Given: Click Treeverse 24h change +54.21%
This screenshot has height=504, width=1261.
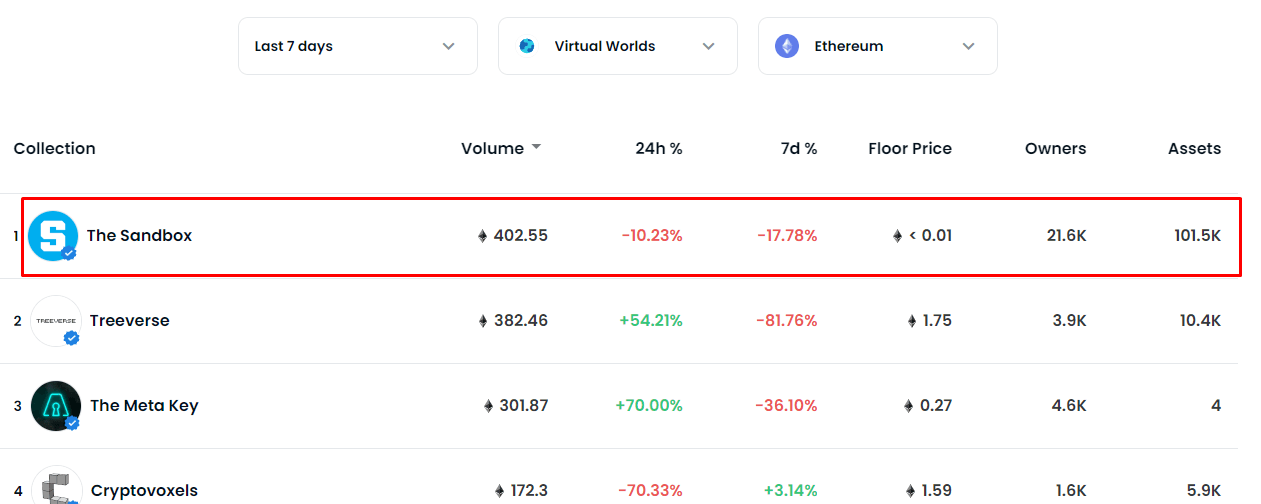Looking at the screenshot, I should click(x=651, y=321).
